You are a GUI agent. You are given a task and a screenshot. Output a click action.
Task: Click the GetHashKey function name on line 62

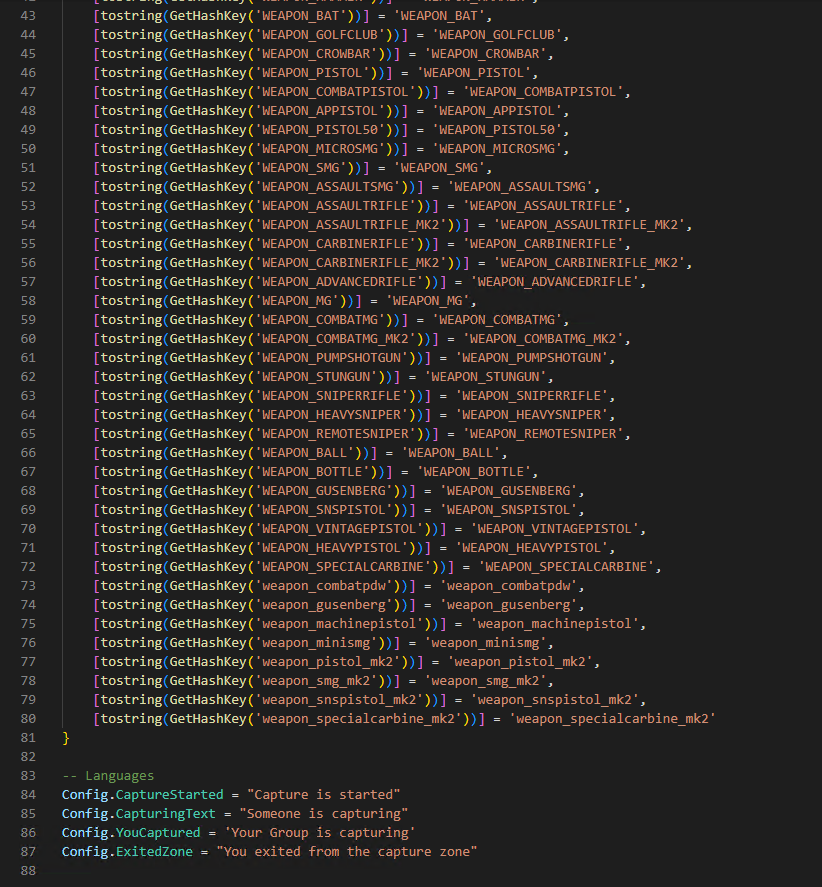pyautogui.click(x=208, y=377)
